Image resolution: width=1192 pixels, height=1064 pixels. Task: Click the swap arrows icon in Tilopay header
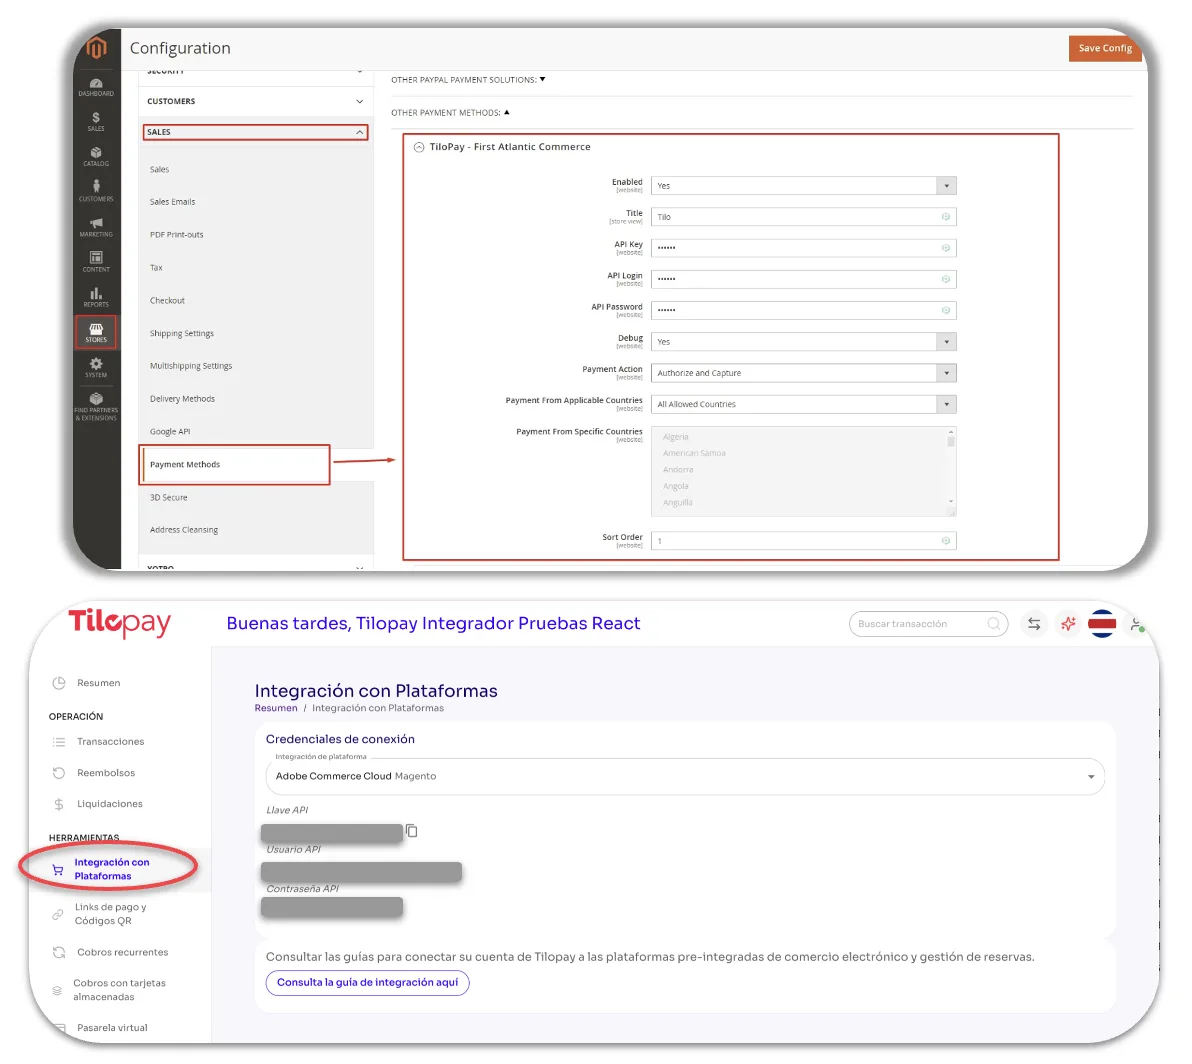click(1034, 624)
